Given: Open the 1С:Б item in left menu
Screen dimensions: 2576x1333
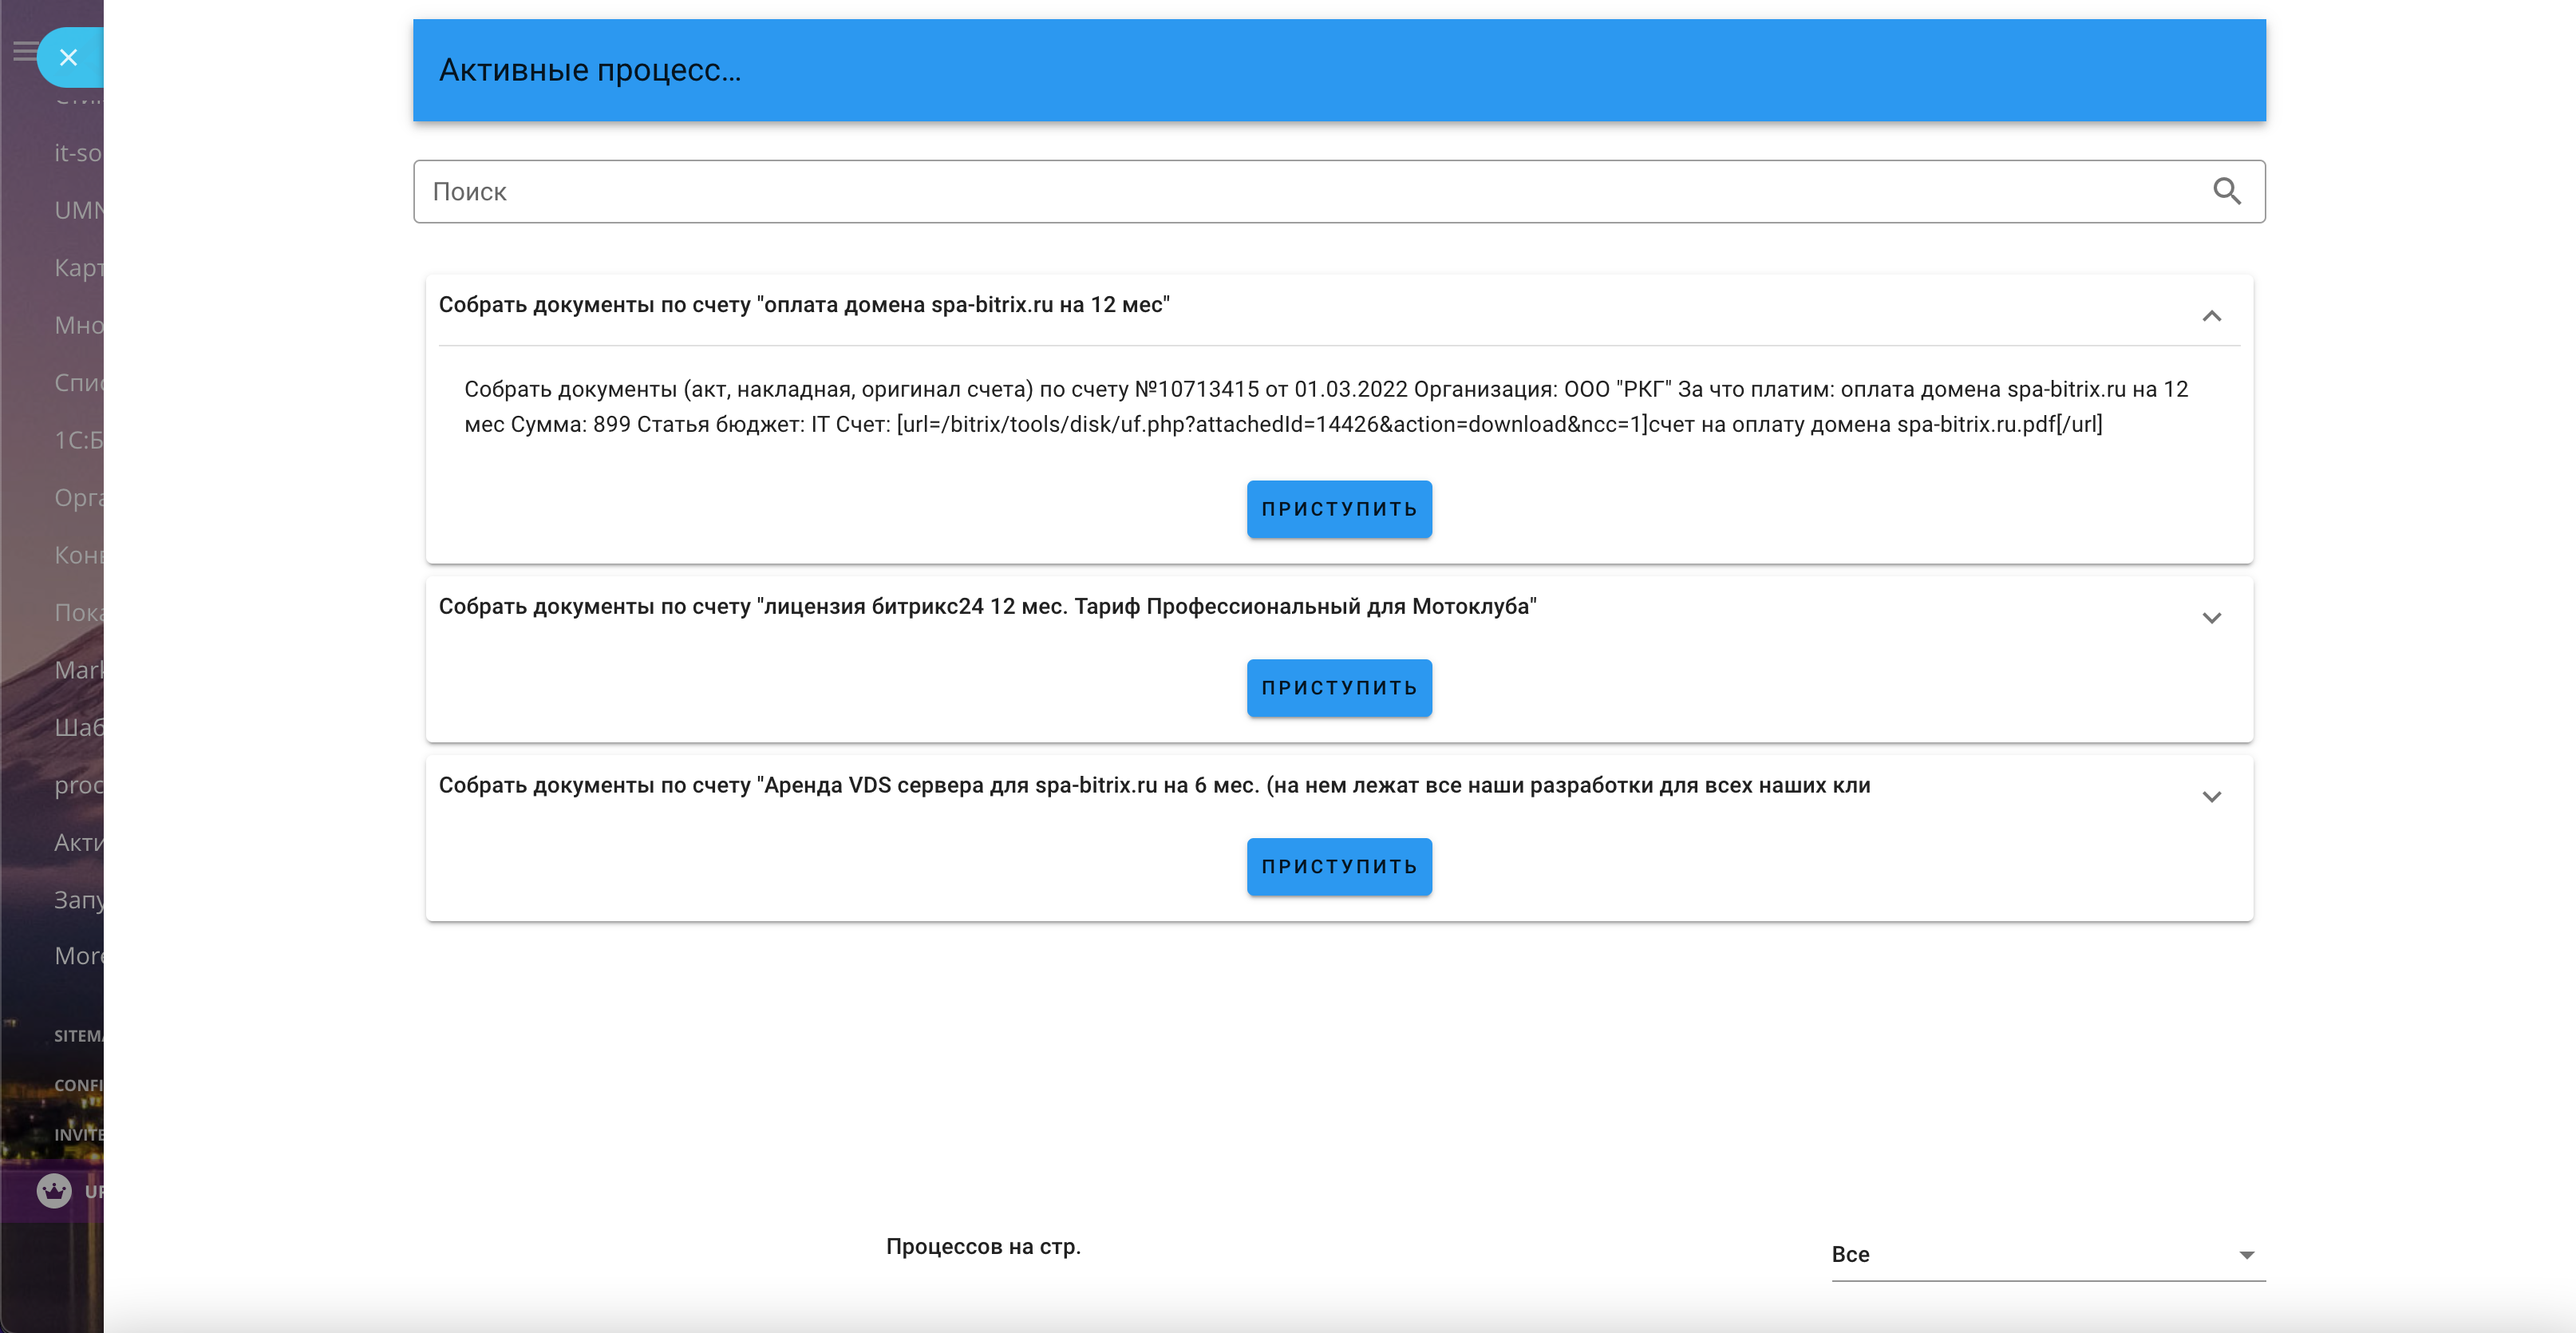Looking at the screenshot, I should (x=78, y=440).
